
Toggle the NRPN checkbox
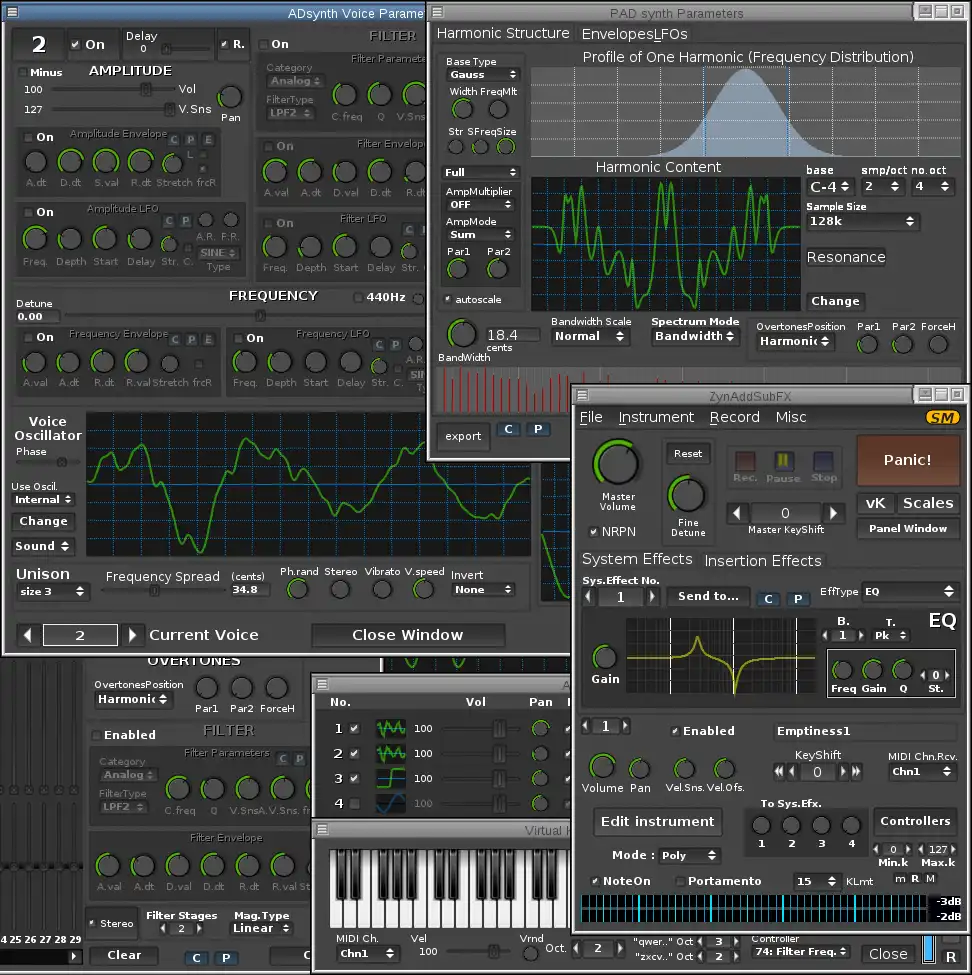point(594,532)
